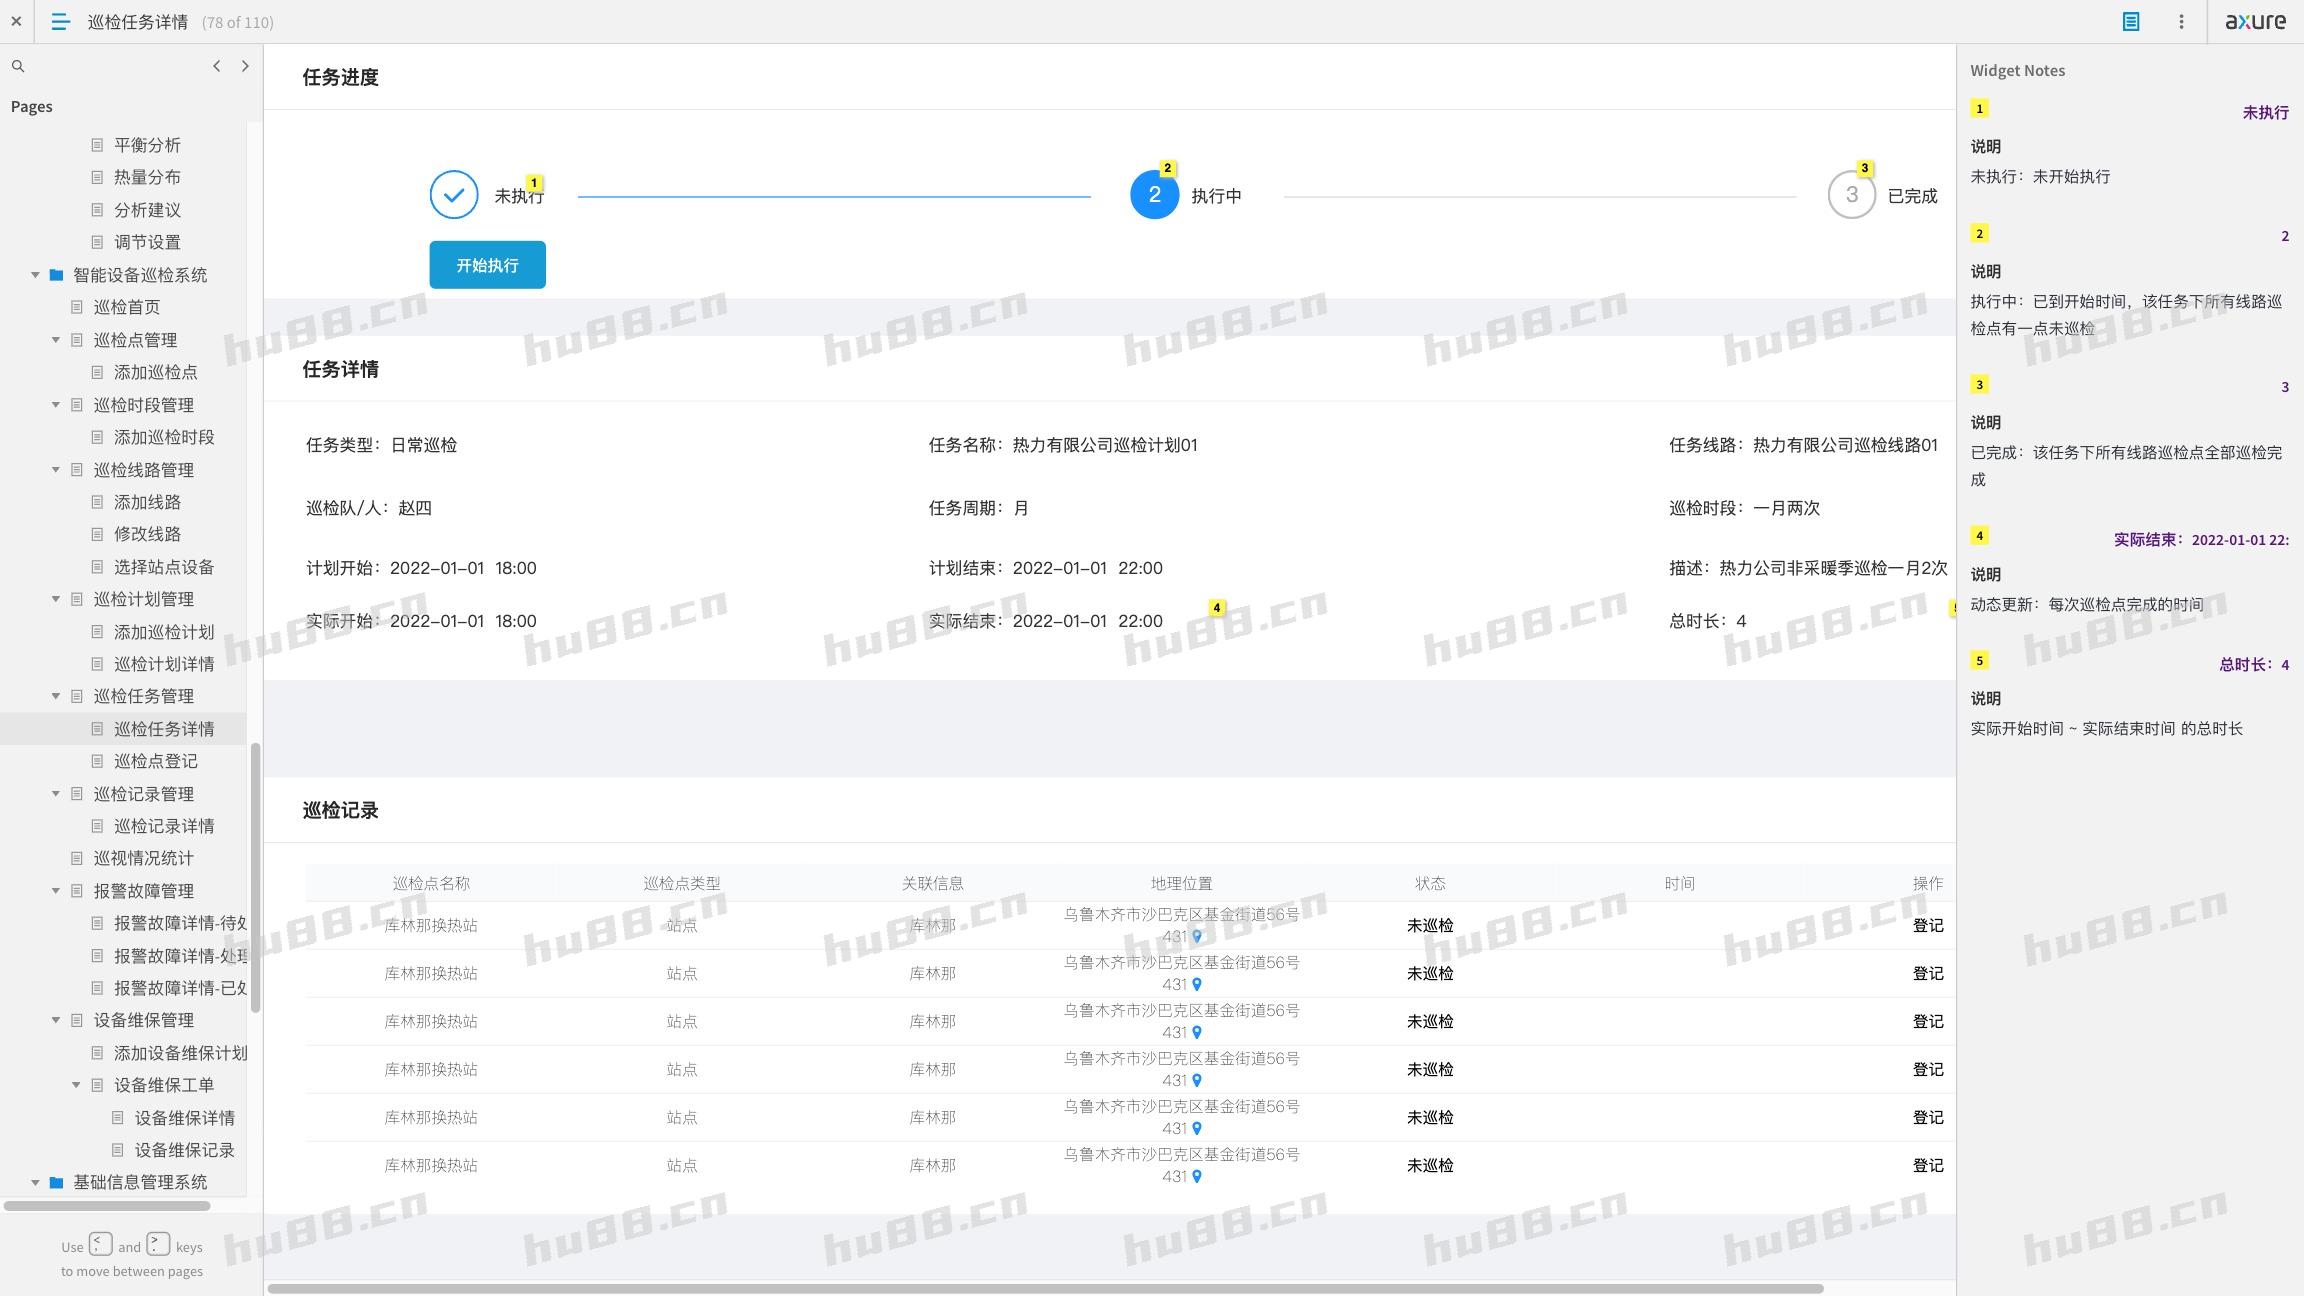The height and width of the screenshot is (1296, 2304).
Task: Open the three-dot more options menu
Action: point(2181,21)
